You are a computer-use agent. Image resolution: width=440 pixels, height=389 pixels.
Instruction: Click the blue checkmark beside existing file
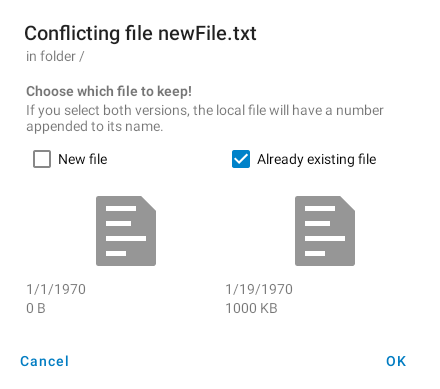point(241,159)
